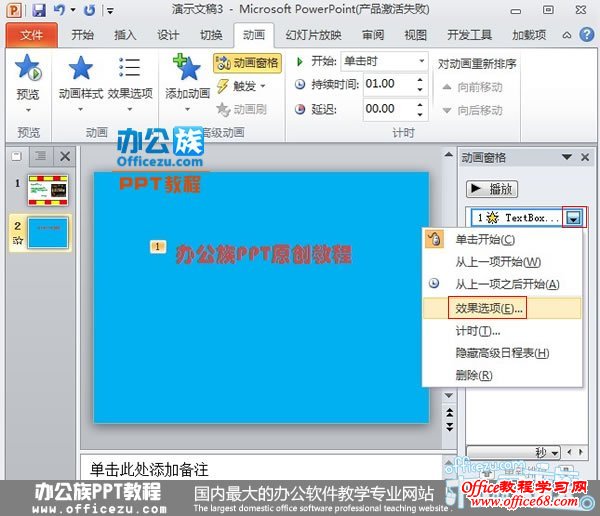
Task: Close the 动画窗格 pane
Action: (585, 157)
